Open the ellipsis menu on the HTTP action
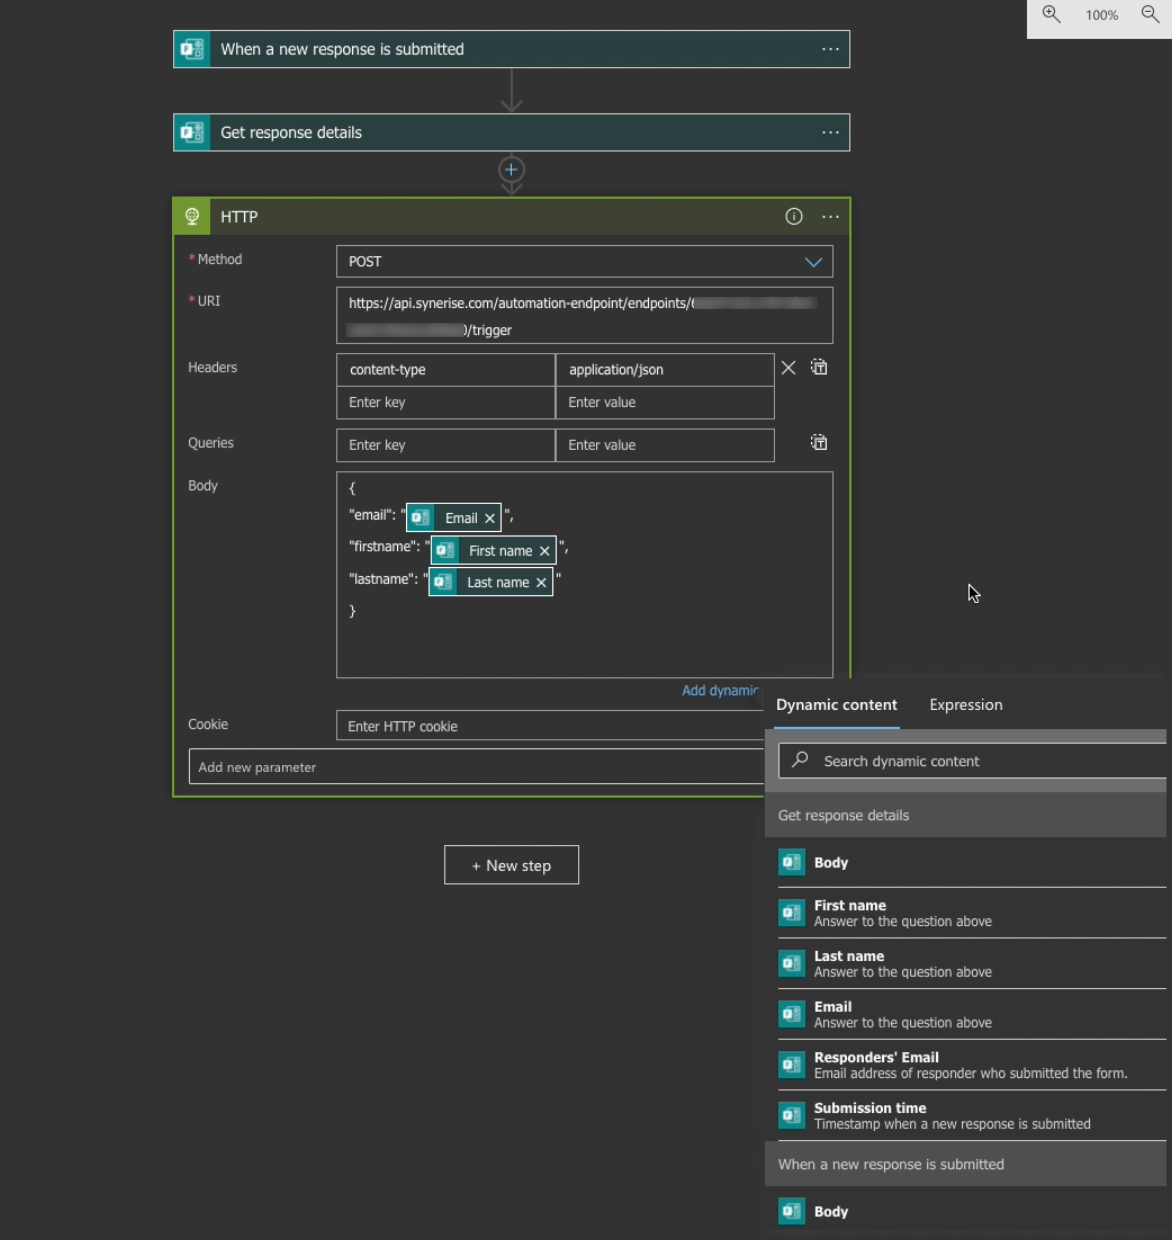This screenshot has height=1240, width=1172. pos(830,216)
